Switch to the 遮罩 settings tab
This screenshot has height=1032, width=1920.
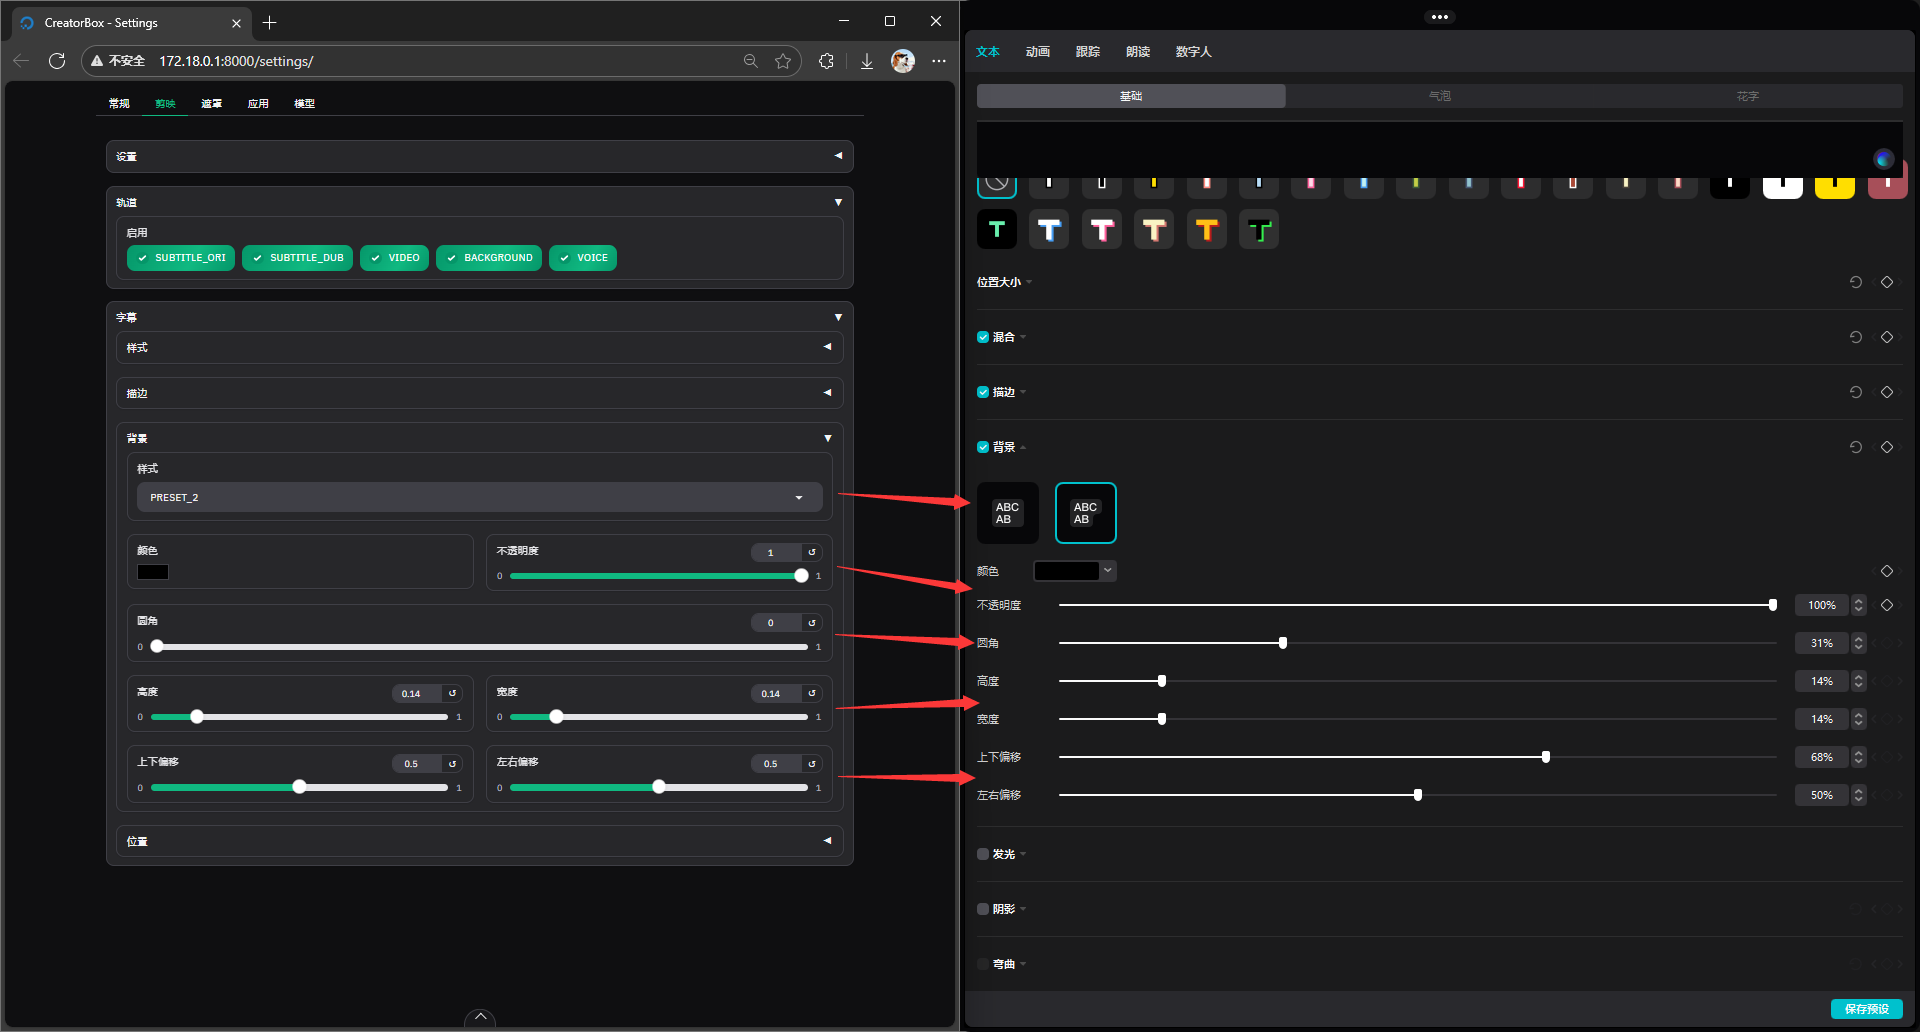click(211, 104)
